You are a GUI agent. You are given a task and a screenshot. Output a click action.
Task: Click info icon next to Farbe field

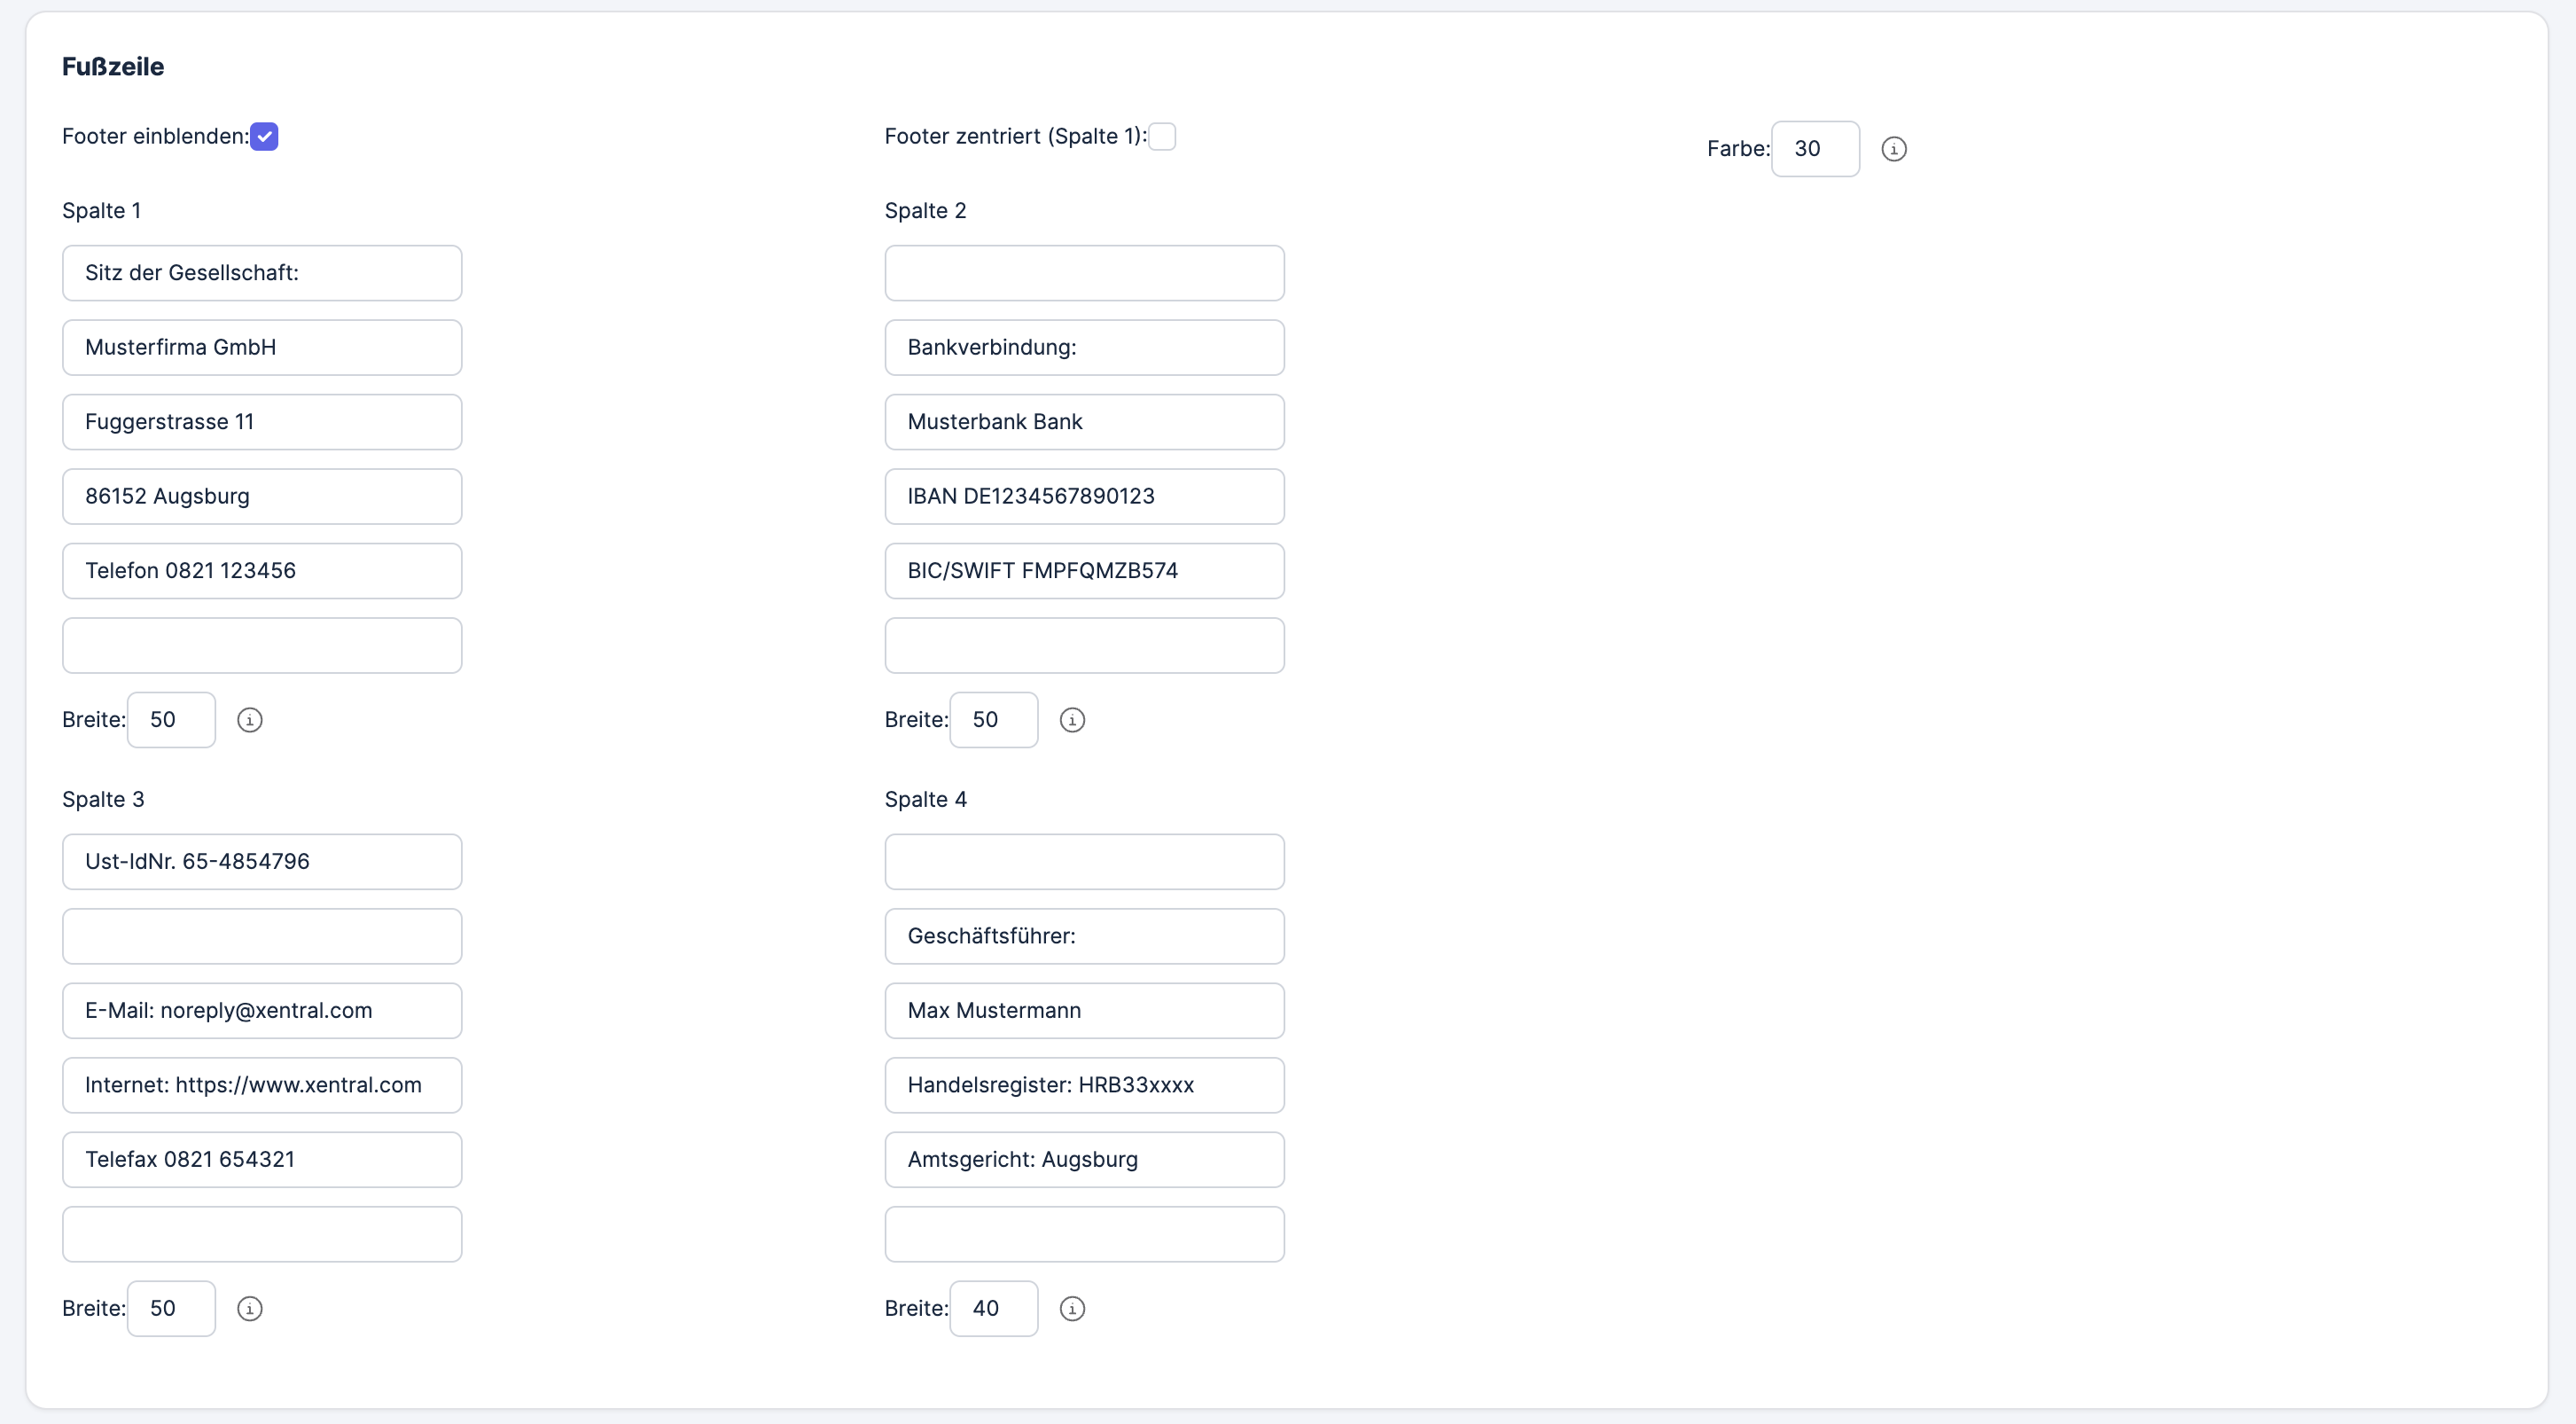1893,149
